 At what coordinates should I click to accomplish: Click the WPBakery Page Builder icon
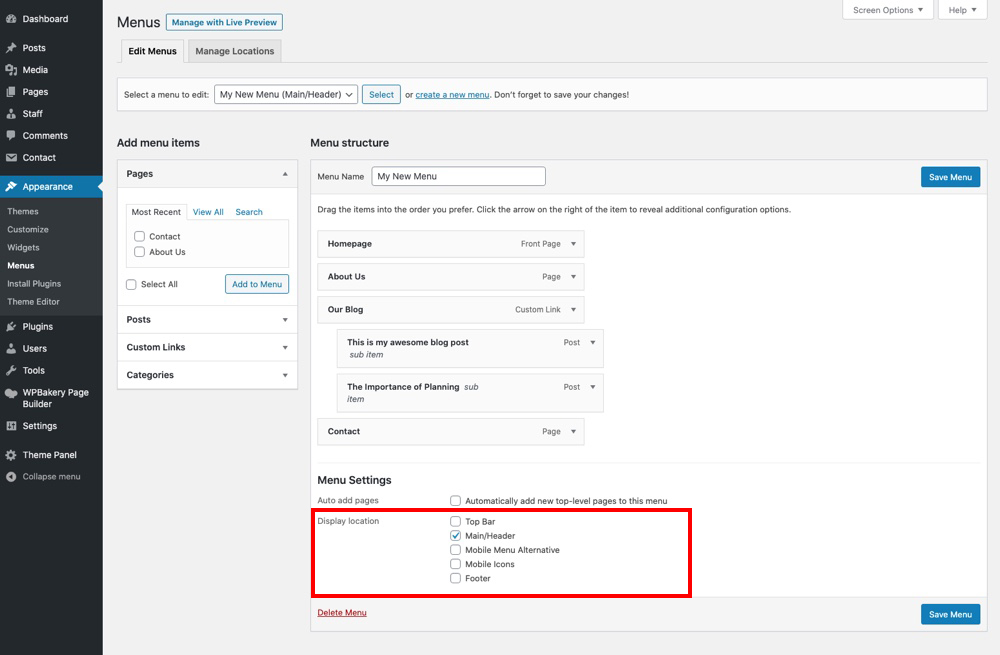pyautogui.click(x=11, y=393)
